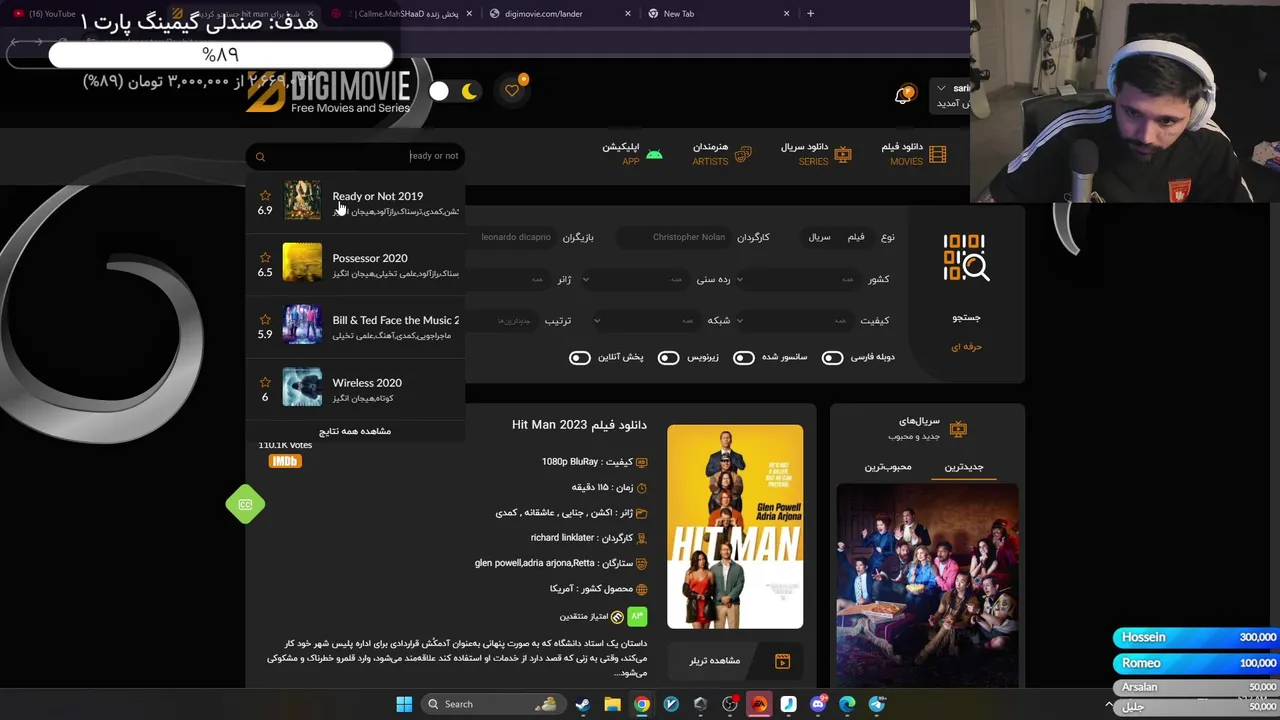Enable the پخش آنلاین switch

coord(580,357)
